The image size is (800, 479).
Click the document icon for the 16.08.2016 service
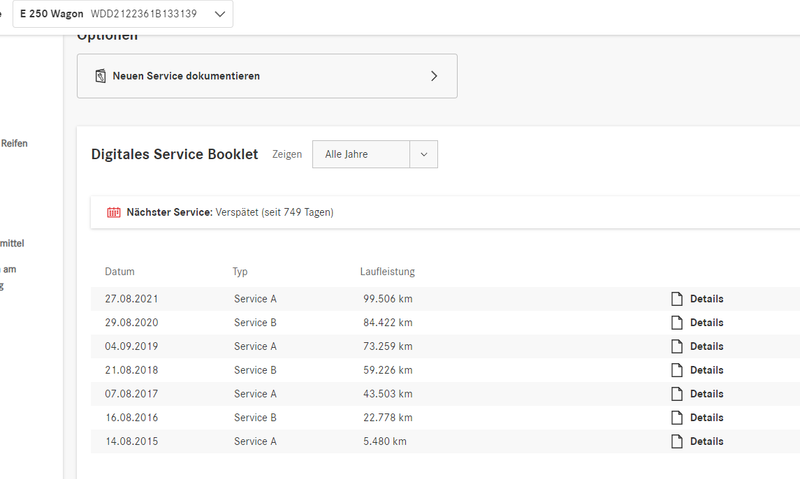[x=677, y=418]
